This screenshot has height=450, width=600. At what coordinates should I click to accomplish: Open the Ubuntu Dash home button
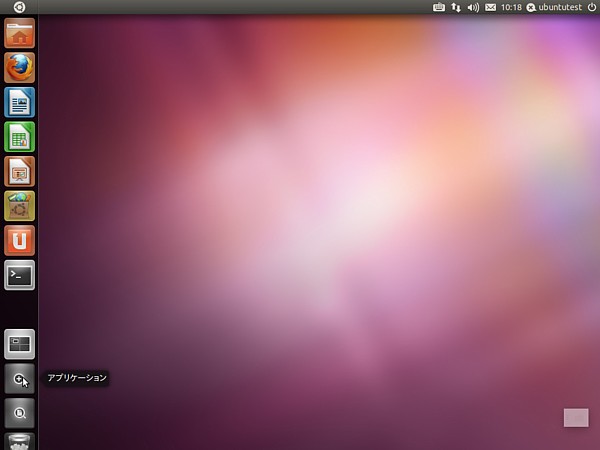tap(19, 7)
